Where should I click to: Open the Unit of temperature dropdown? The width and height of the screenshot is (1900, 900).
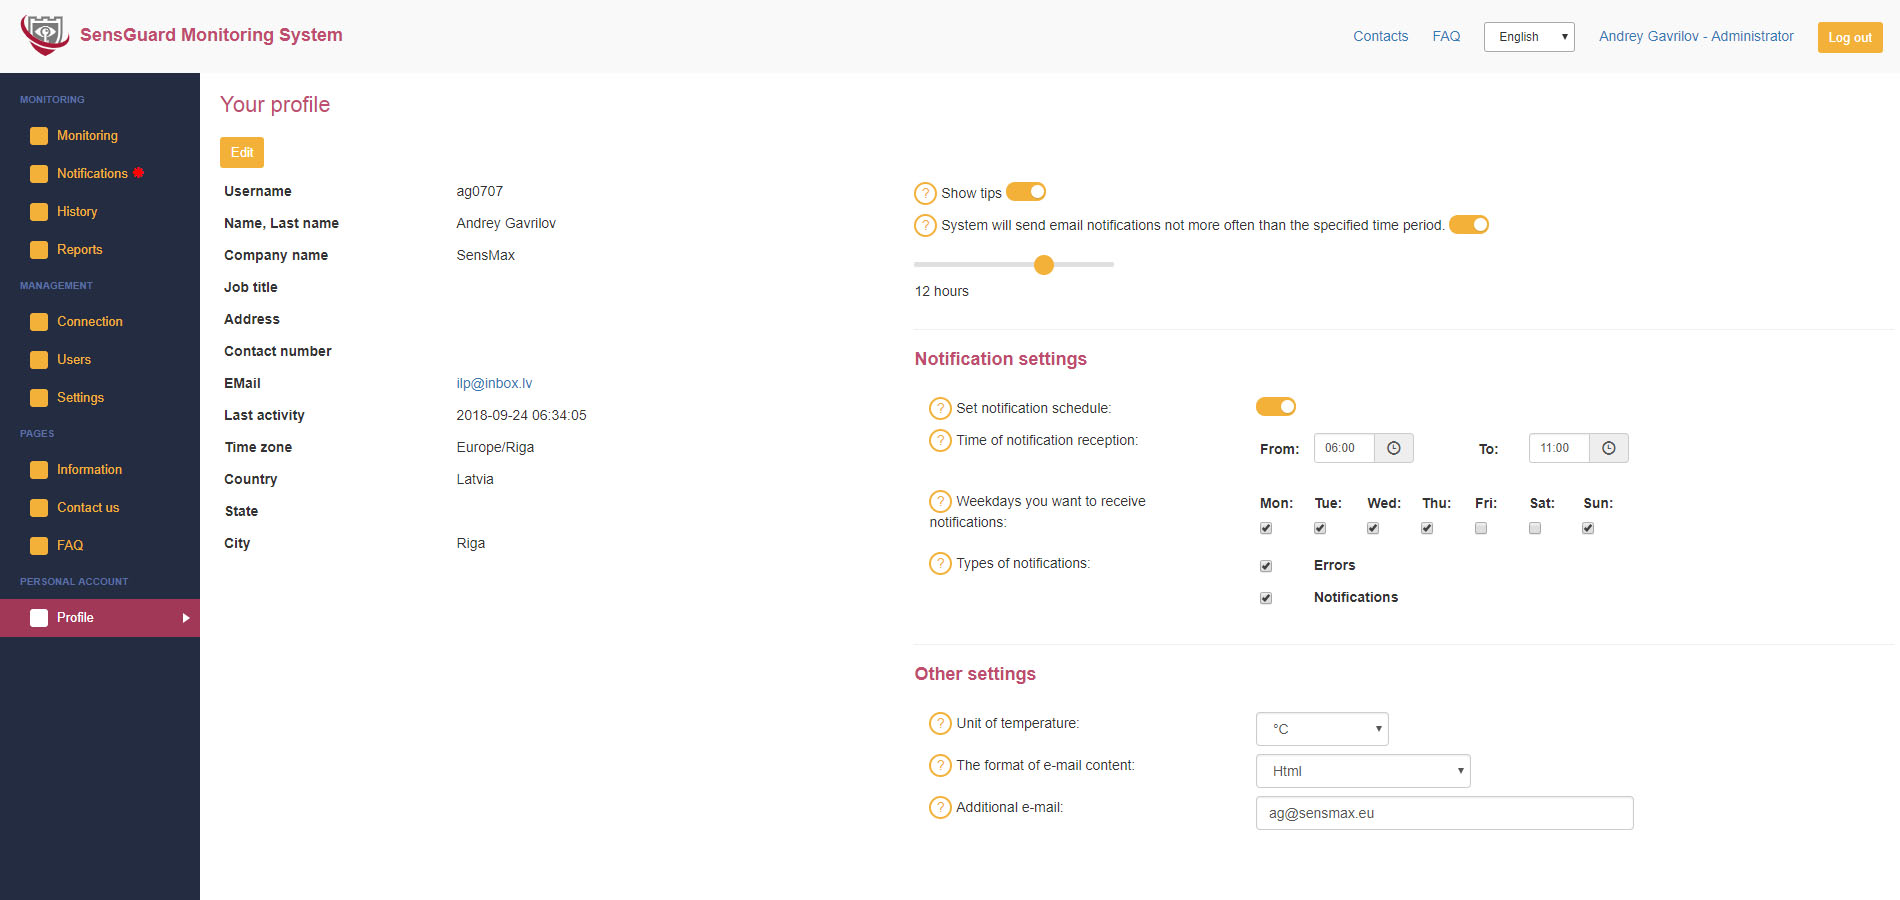pos(1321,728)
